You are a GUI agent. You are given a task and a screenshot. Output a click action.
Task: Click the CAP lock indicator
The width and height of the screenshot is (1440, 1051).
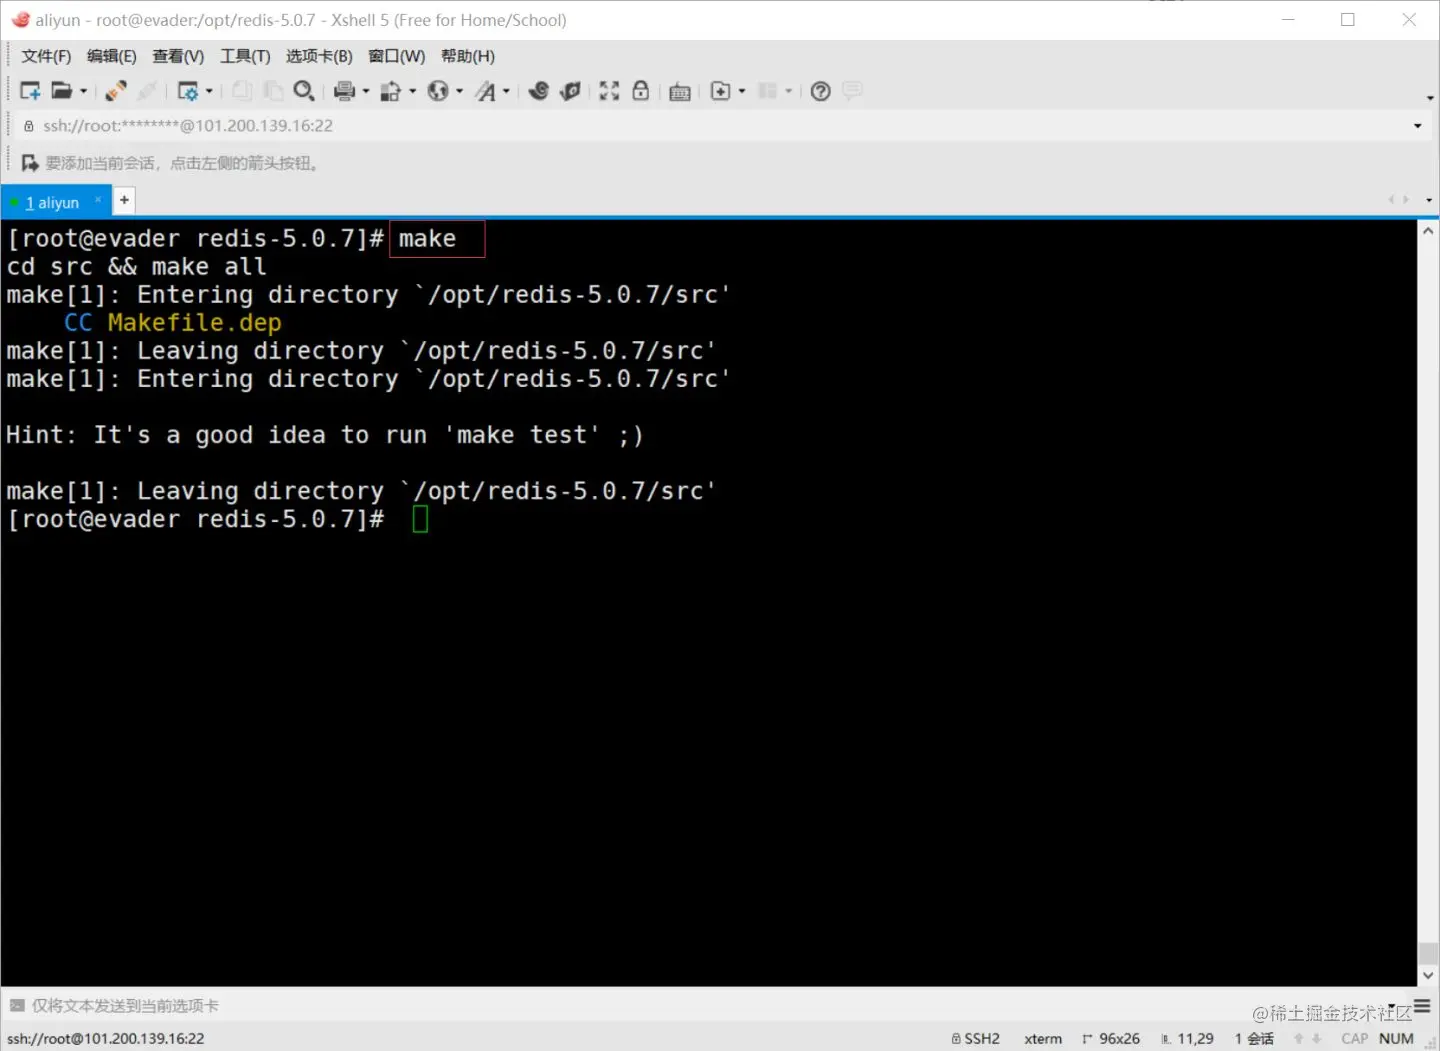point(1355,1039)
